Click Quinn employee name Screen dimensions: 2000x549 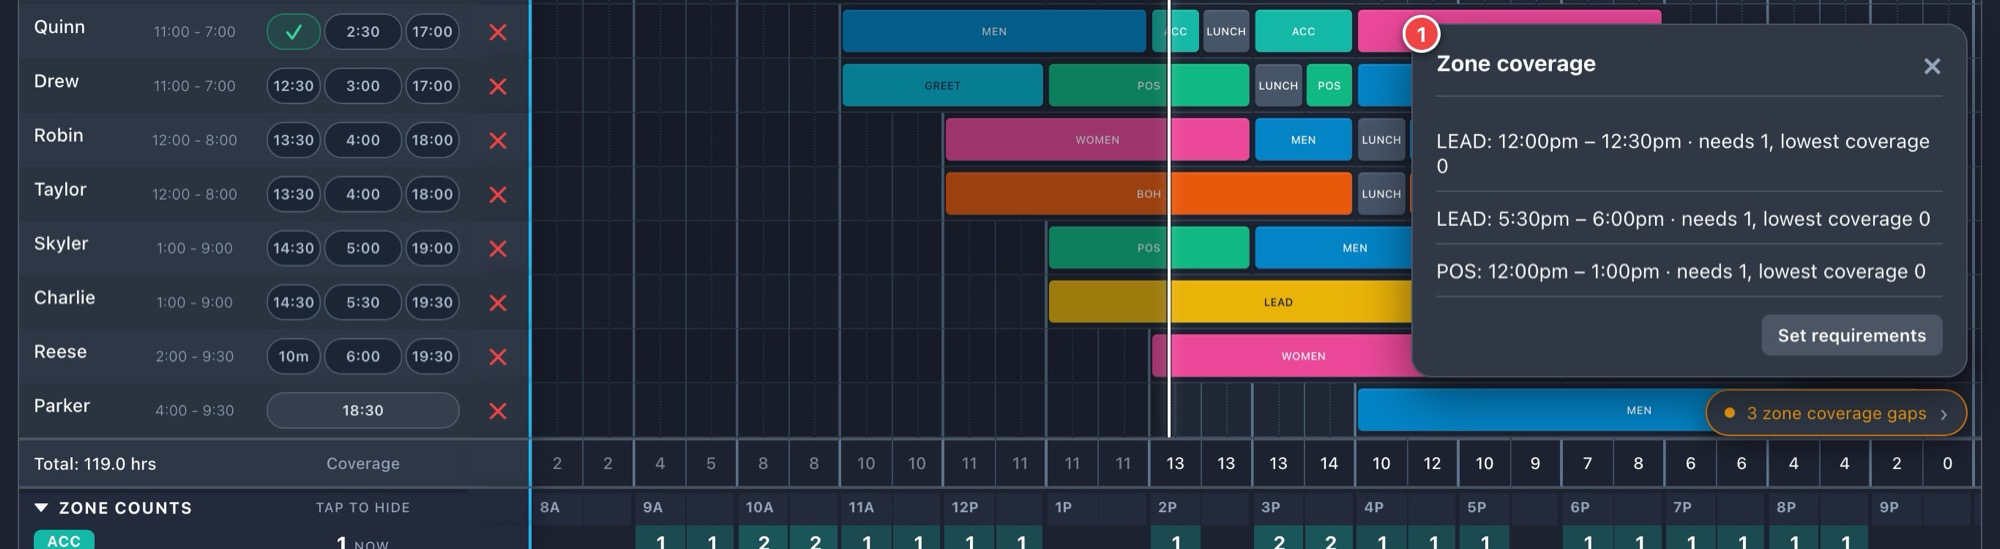59,27
